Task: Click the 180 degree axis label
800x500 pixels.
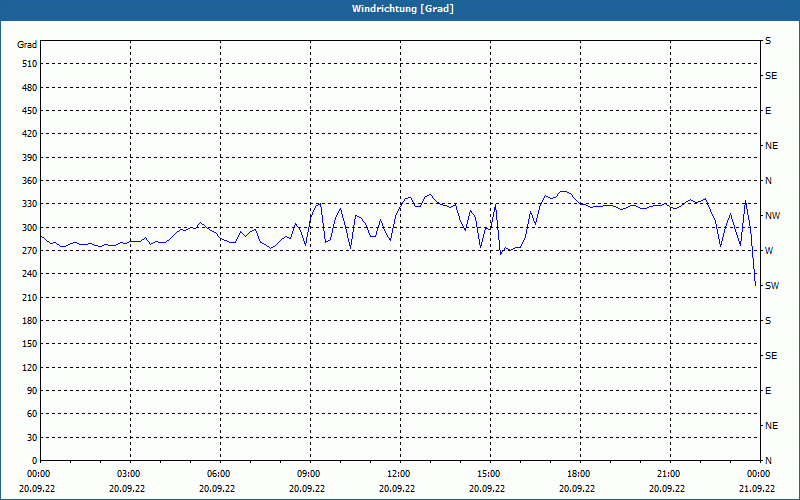Action: click(x=29, y=321)
